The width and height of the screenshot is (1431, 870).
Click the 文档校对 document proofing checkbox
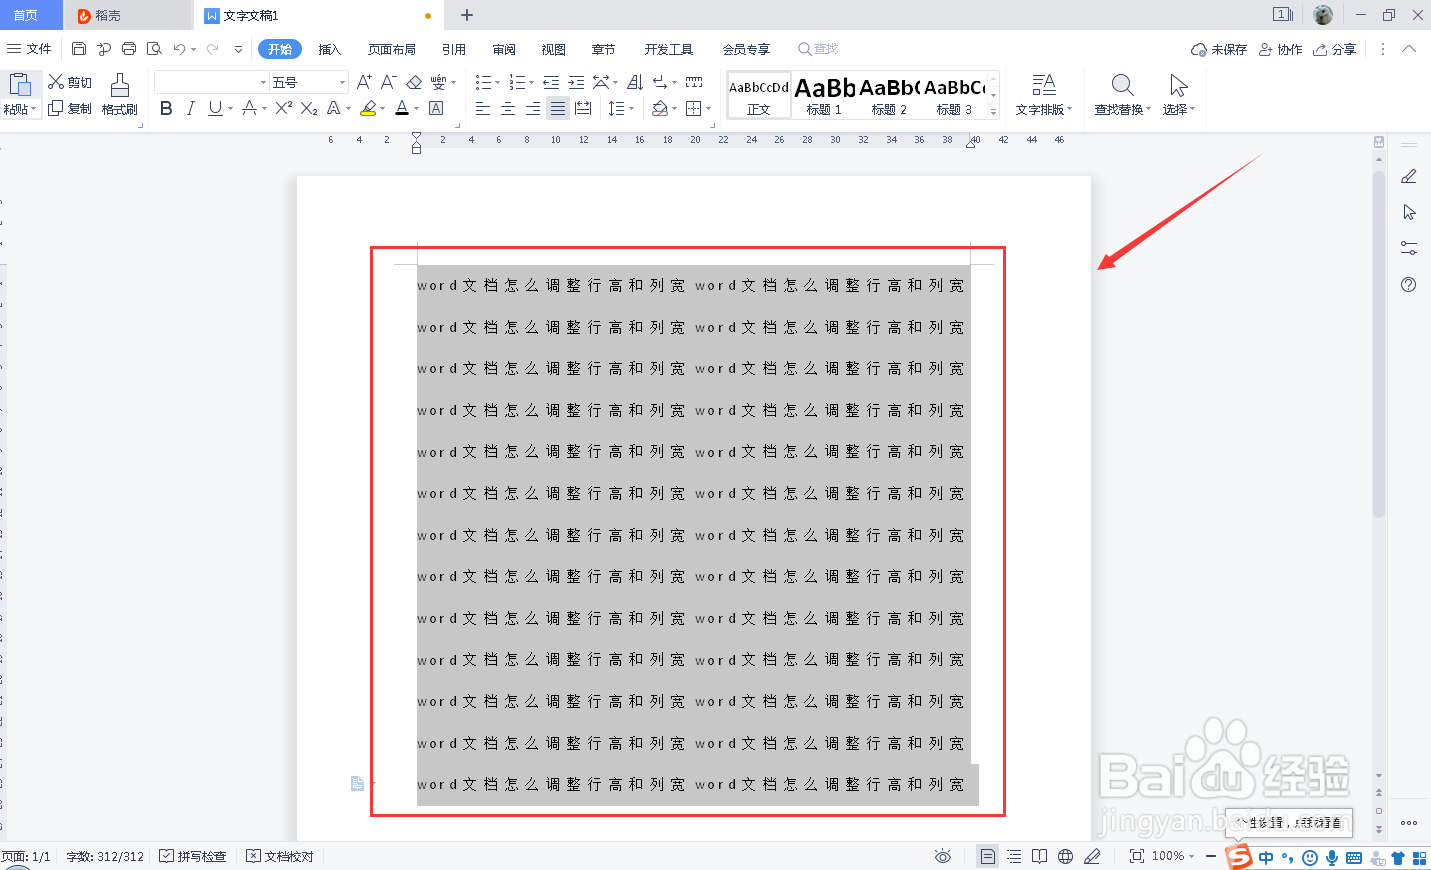[x=279, y=856]
